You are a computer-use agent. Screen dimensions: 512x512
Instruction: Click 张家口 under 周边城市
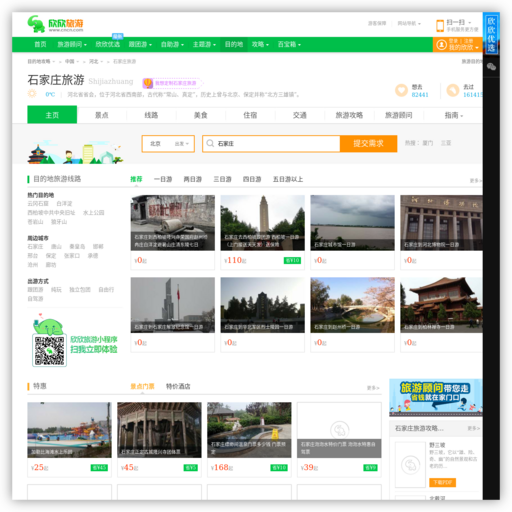72,256
